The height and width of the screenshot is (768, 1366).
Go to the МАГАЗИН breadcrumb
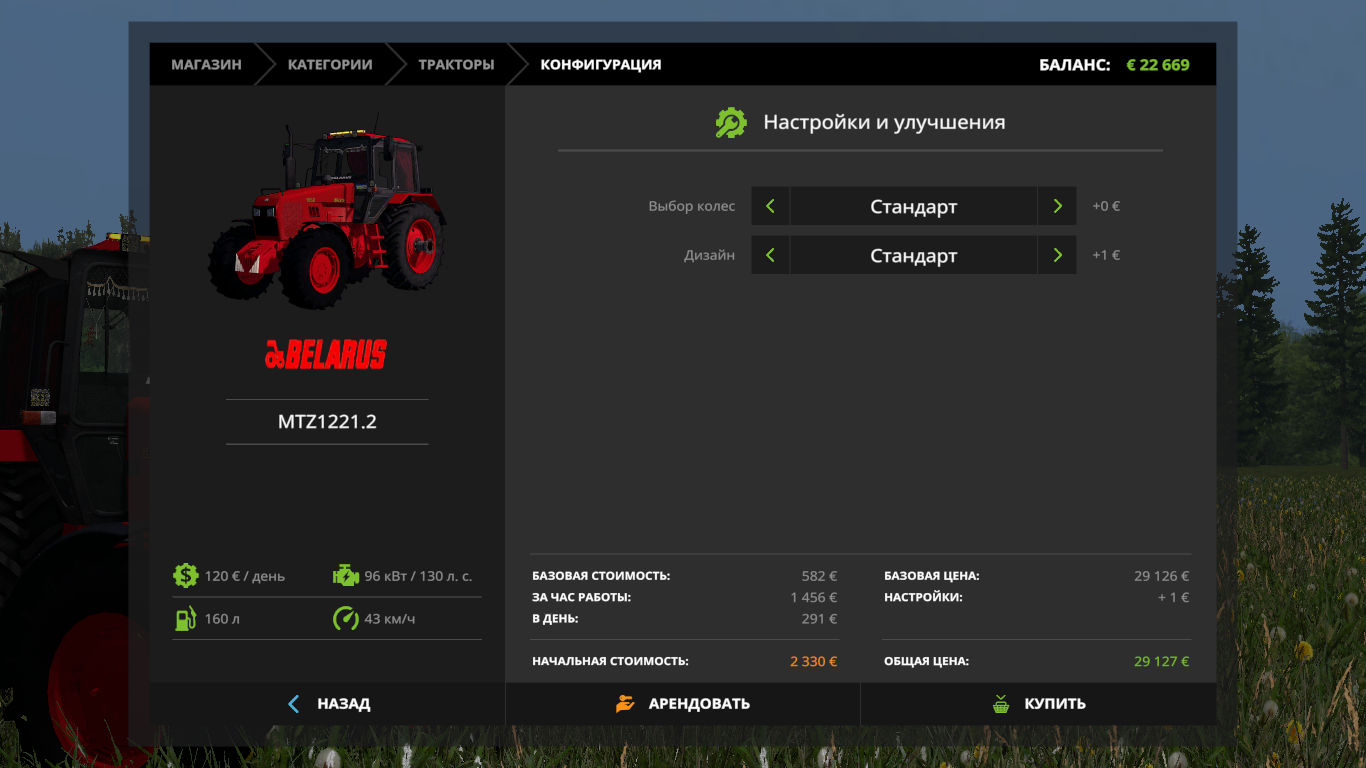[206, 64]
